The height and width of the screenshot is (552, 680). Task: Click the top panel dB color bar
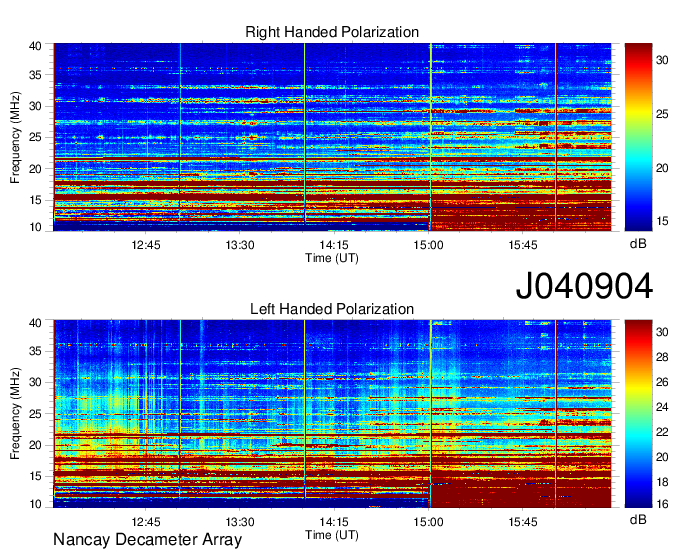tap(638, 137)
